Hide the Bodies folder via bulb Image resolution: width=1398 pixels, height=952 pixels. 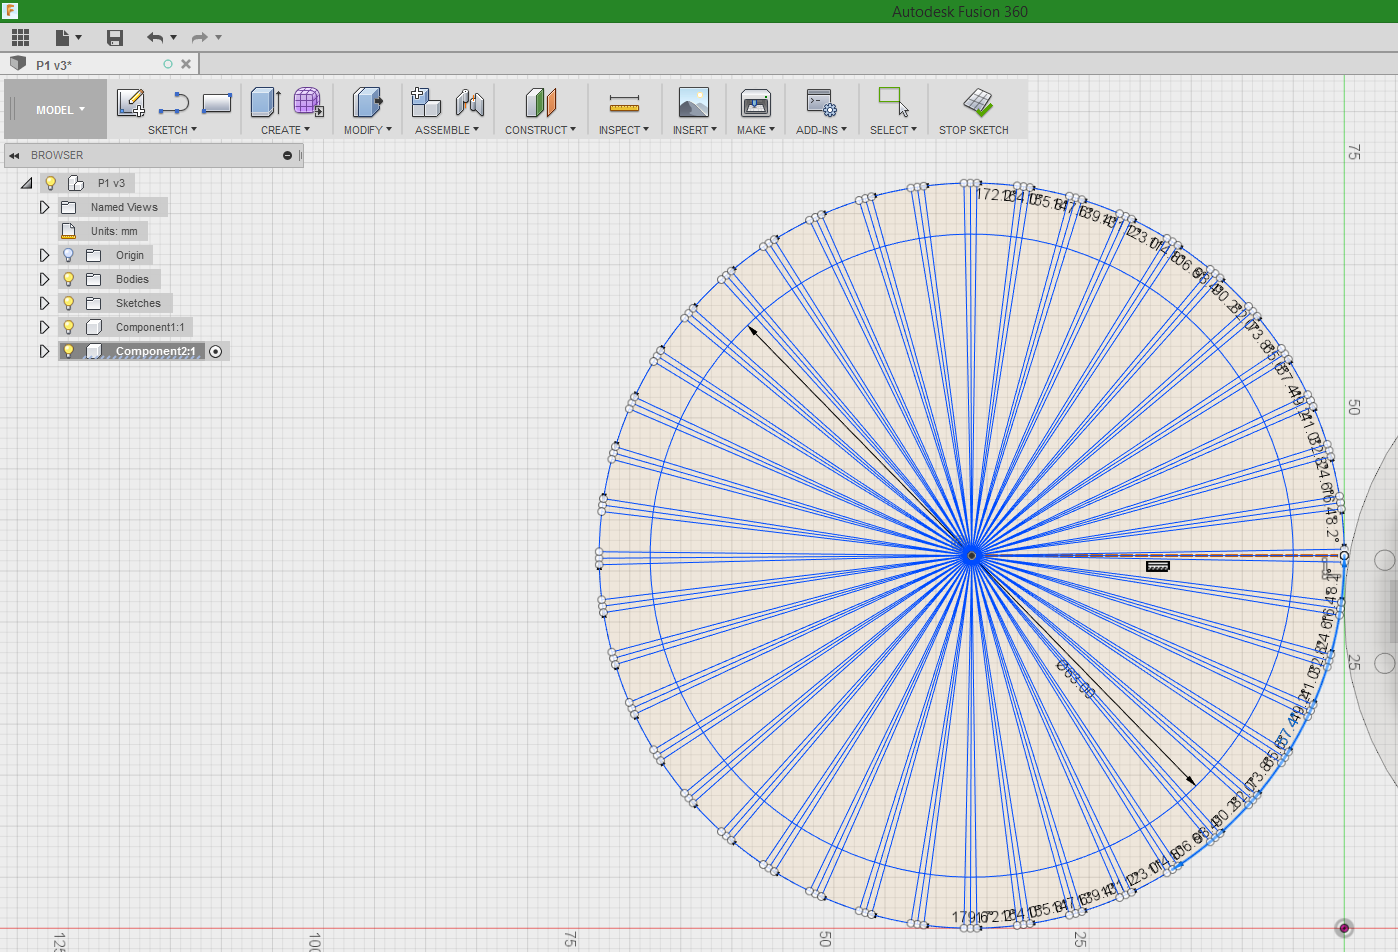pos(69,279)
